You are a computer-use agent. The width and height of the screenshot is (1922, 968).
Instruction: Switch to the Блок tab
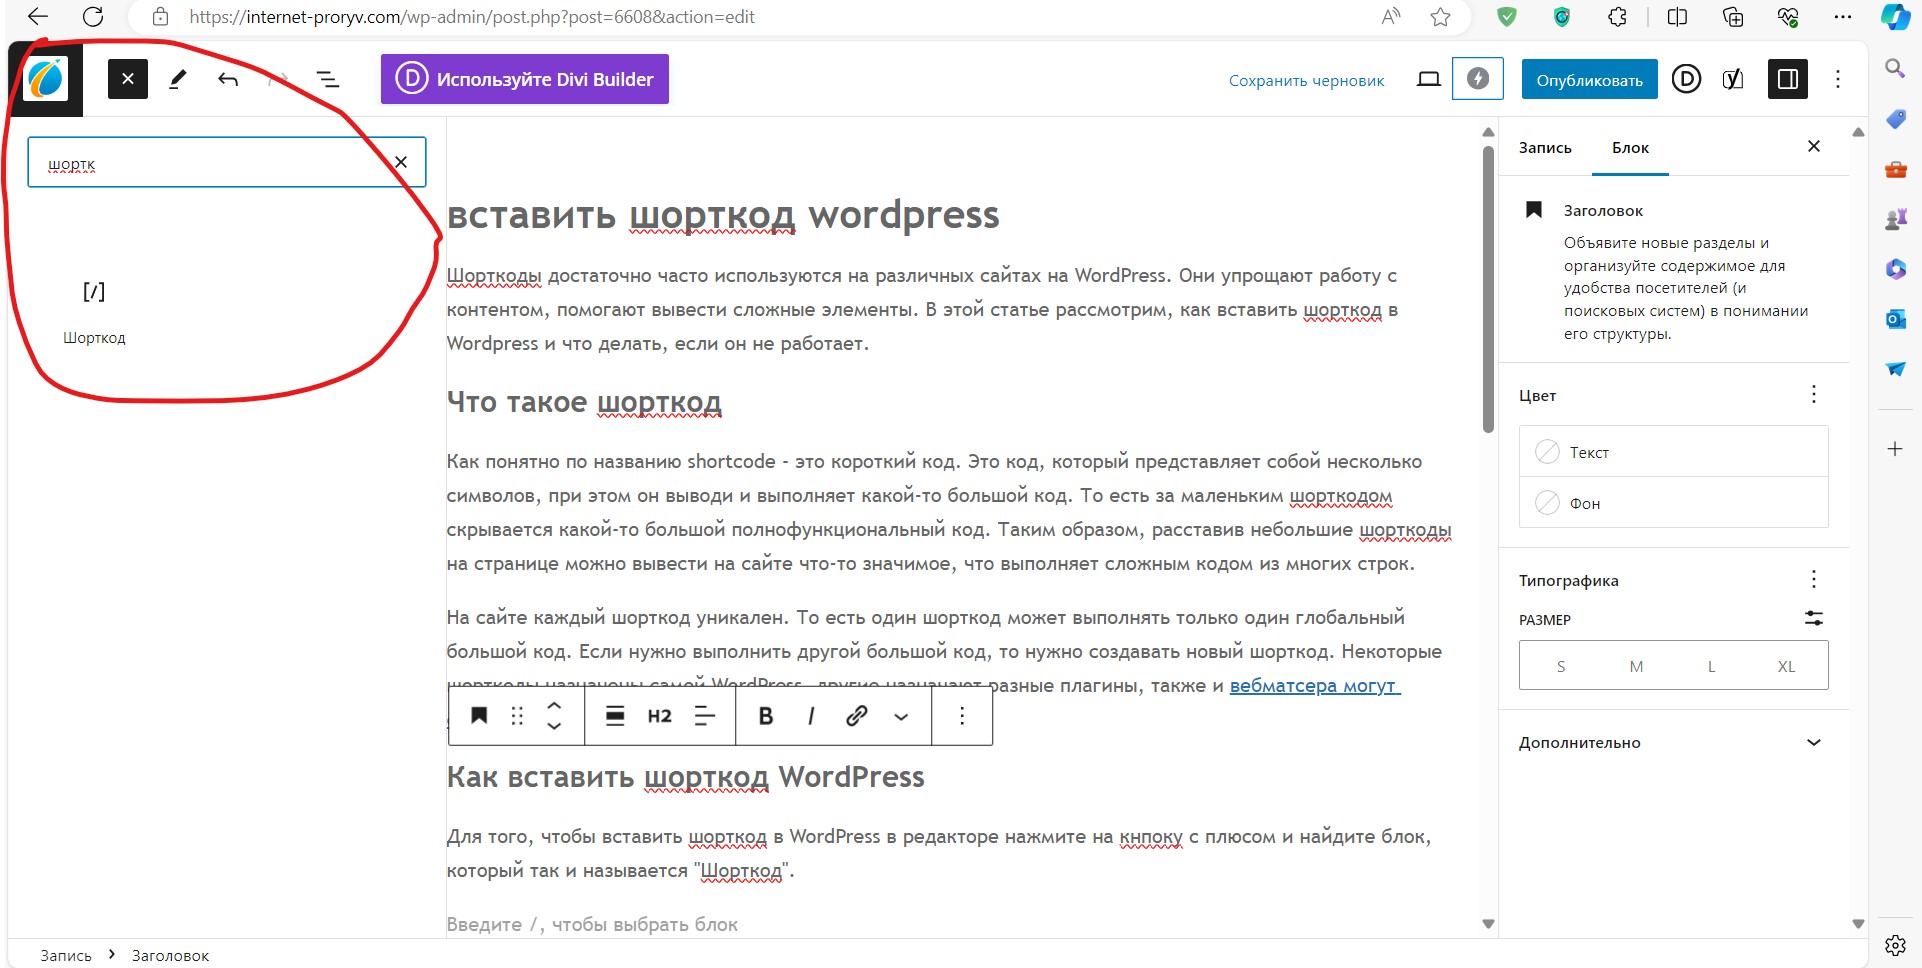coord(1630,148)
